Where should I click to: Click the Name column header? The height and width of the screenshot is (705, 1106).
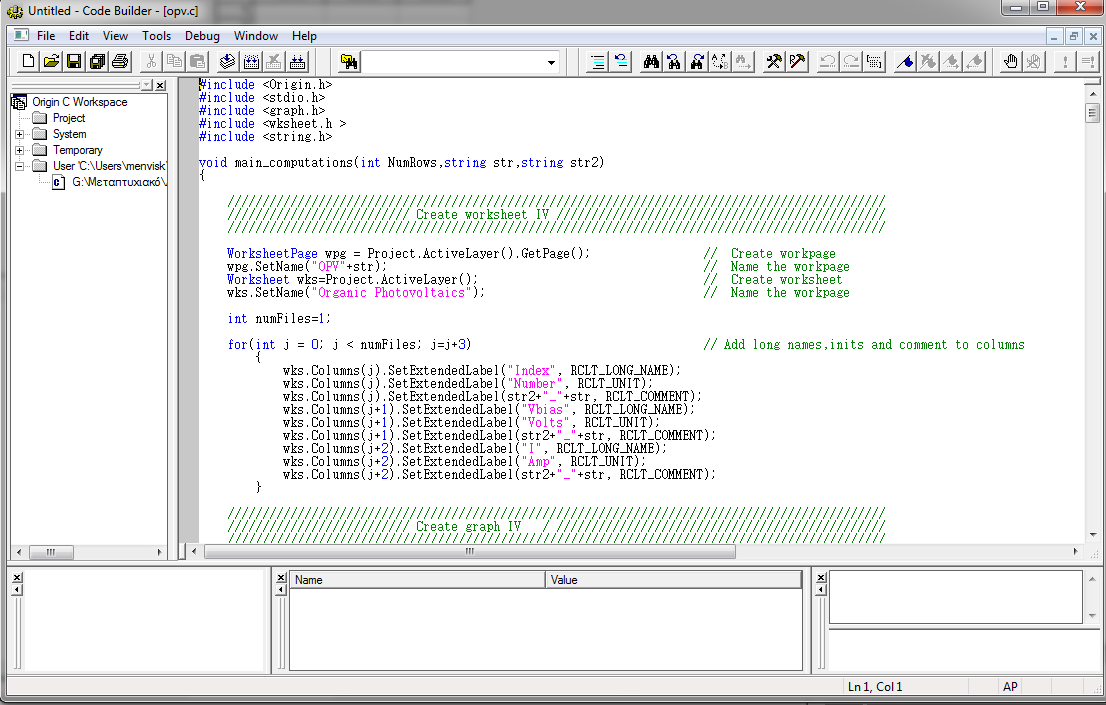(418, 580)
